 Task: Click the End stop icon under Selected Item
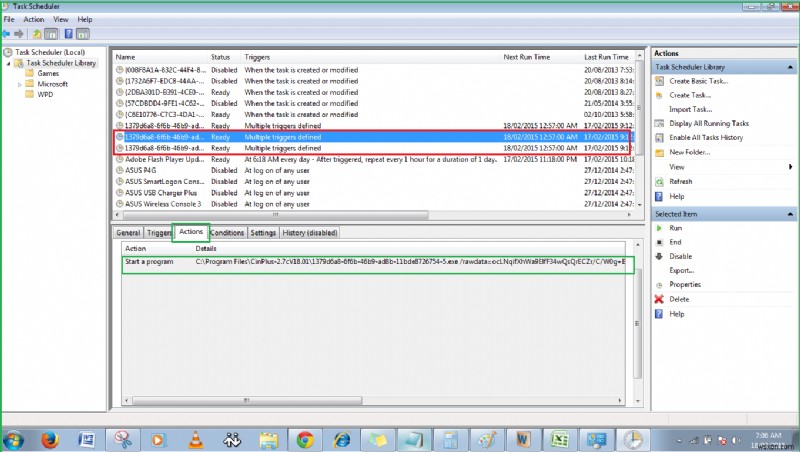(659, 242)
